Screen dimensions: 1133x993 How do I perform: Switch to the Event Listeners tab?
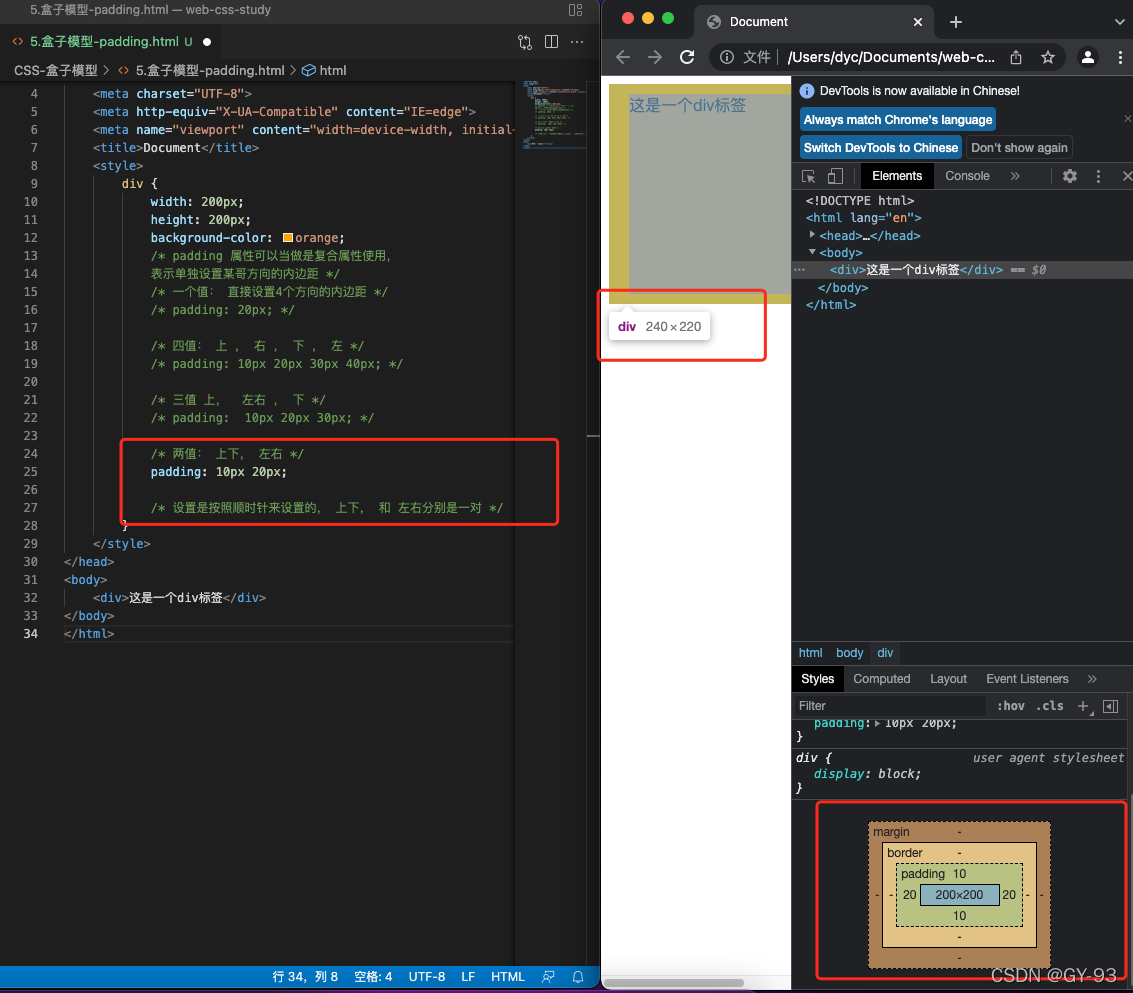1027,679
